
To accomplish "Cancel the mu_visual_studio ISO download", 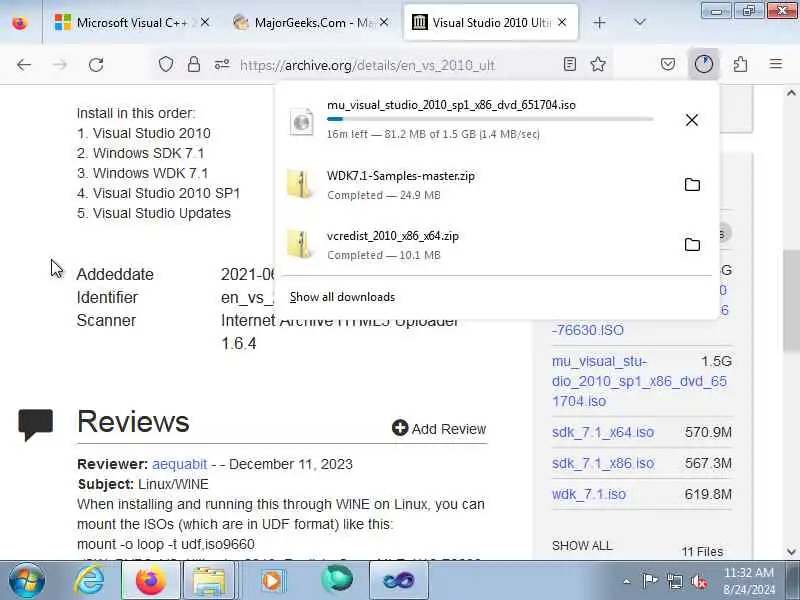I will tap(692, 120).
